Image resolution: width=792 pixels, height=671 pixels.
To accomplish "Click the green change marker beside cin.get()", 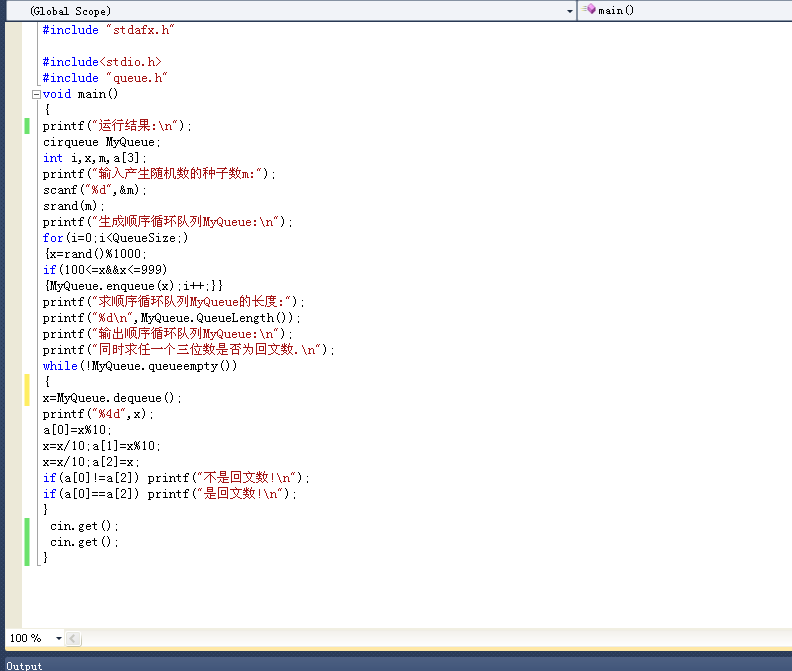I will pyautogui.click(x=27, y=534).
